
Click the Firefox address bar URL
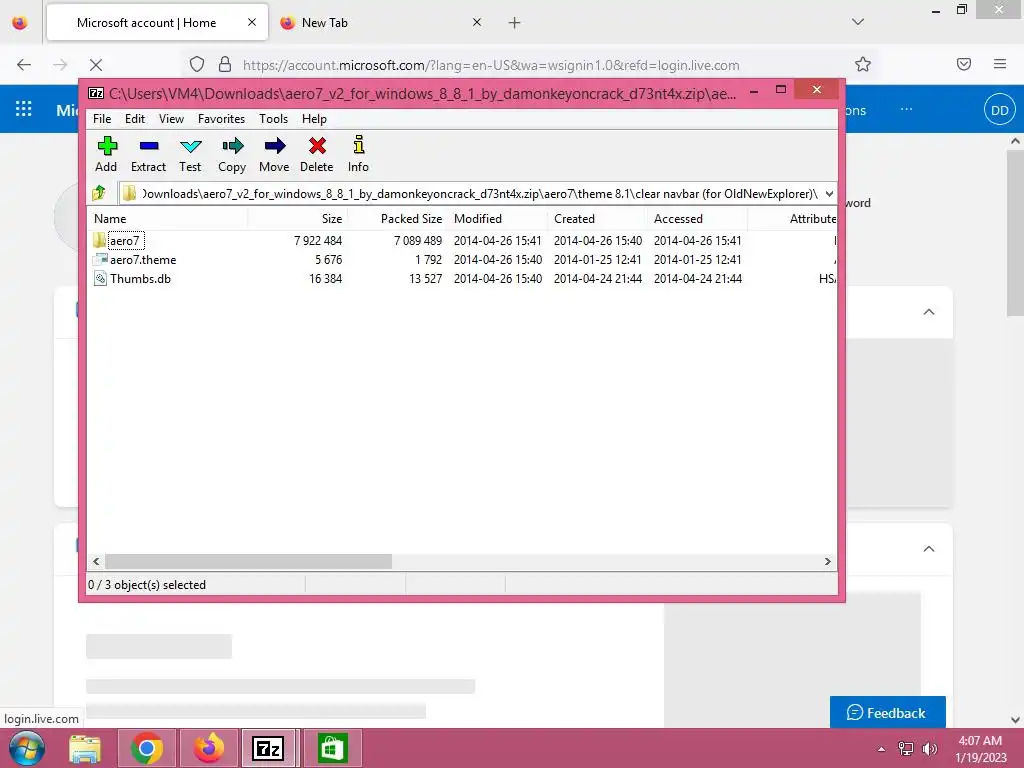click(491, 65)
